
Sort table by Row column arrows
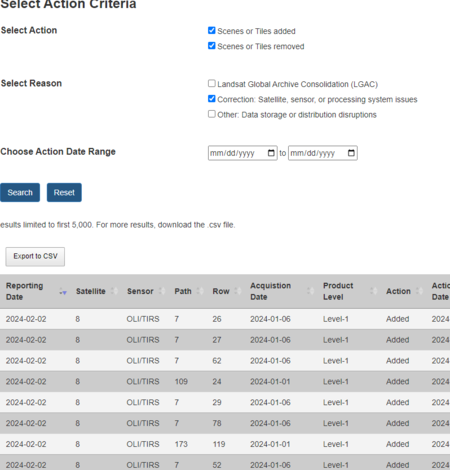click(x=238, y=291)
